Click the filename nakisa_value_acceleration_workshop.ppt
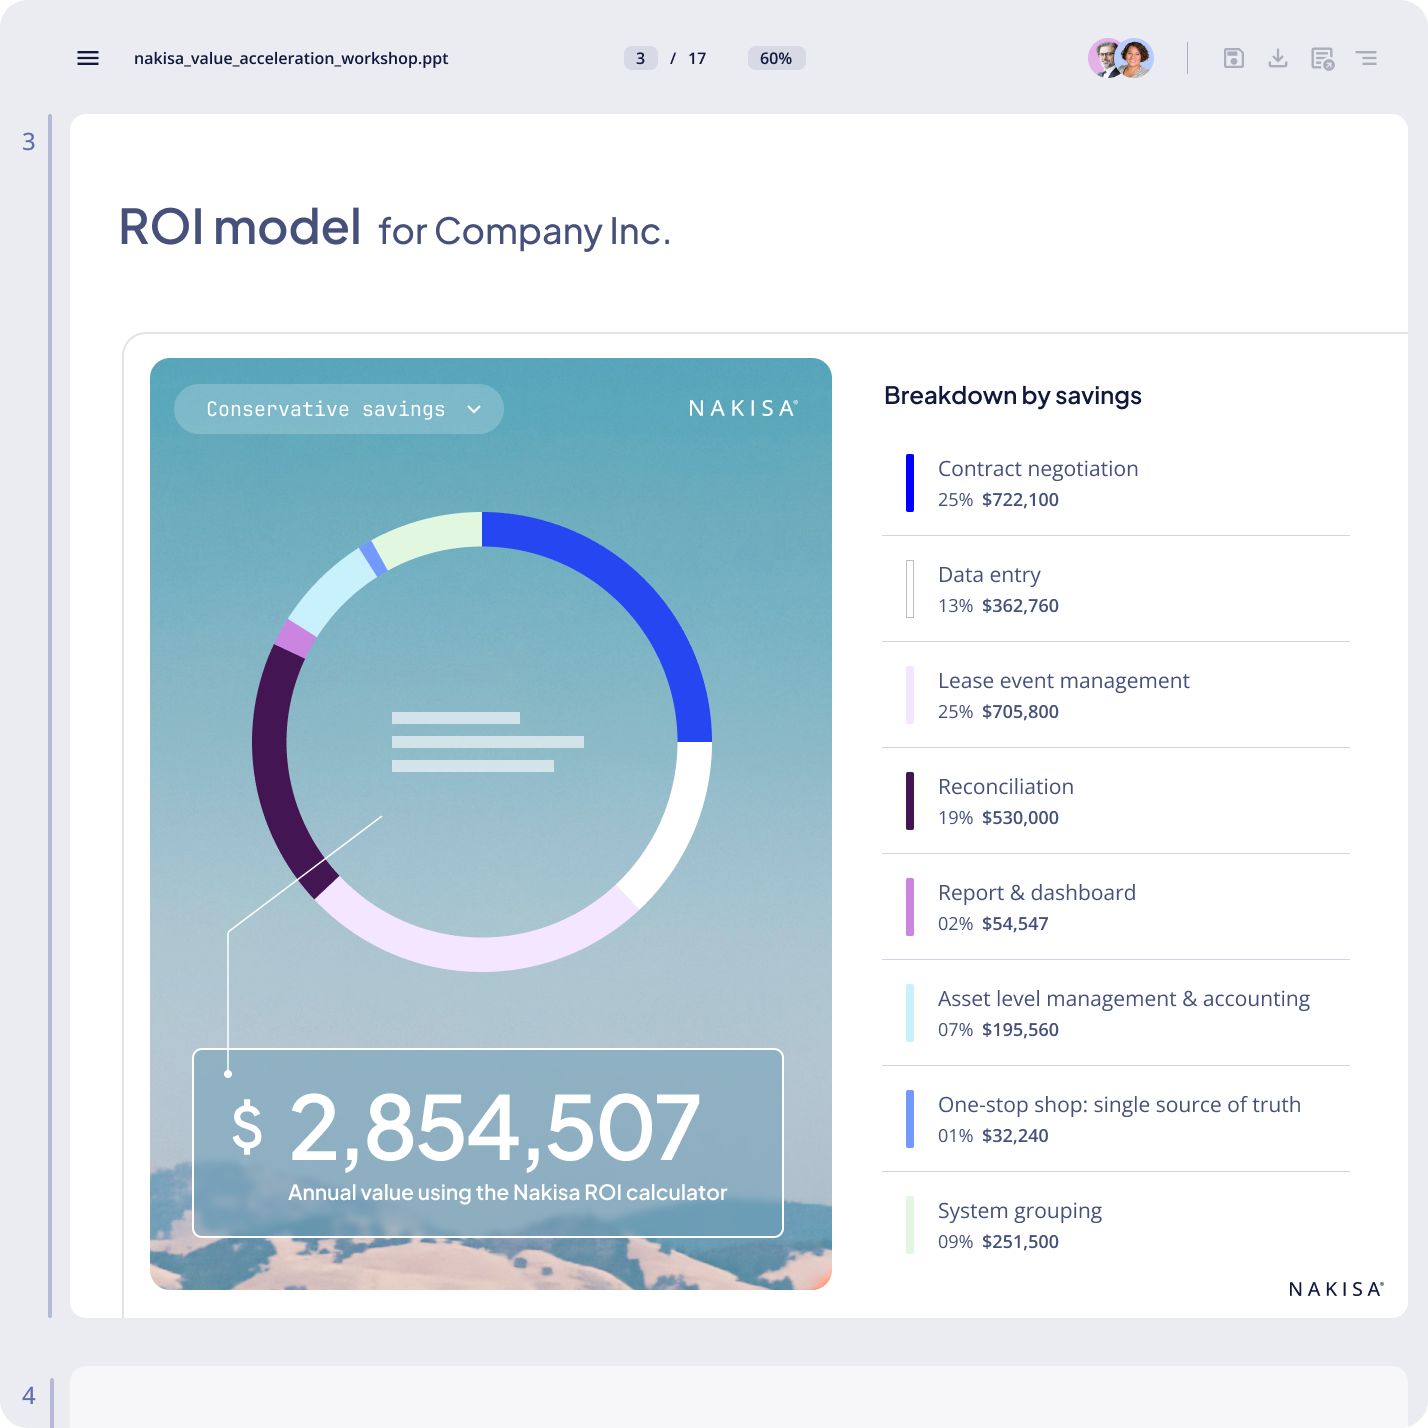The image size is (1428, 1428). [x=291, y=58]
